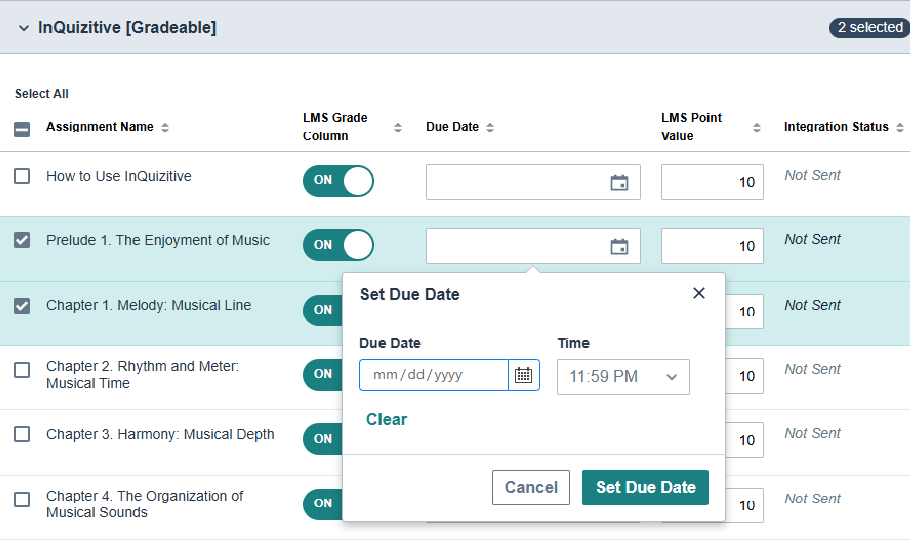910x541 pixels.
Task: Sort by Integration Status column
Action: [x=898, y=128]
